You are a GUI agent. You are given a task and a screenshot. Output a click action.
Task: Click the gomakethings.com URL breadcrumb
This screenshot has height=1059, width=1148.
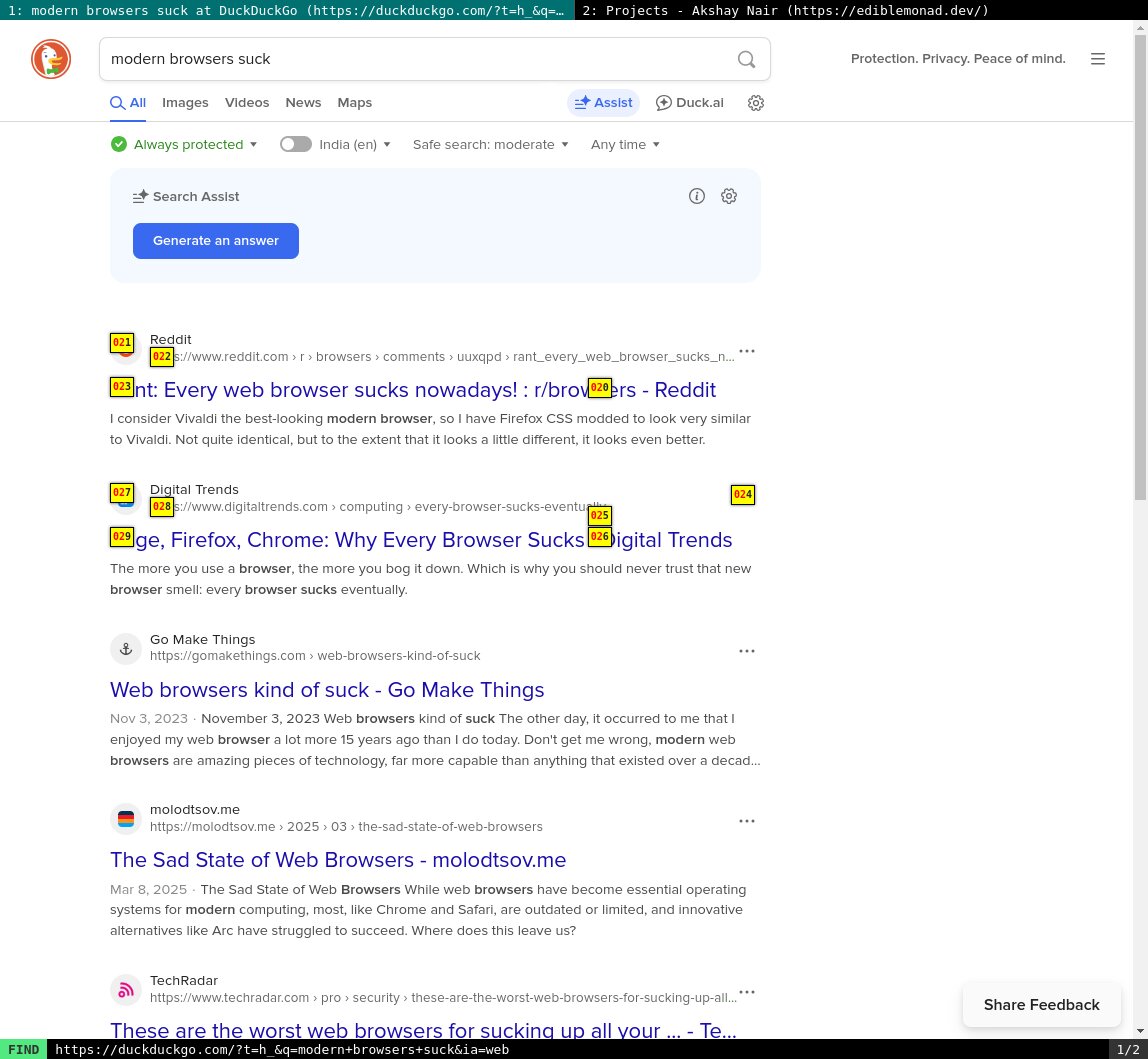pos(315,655)
